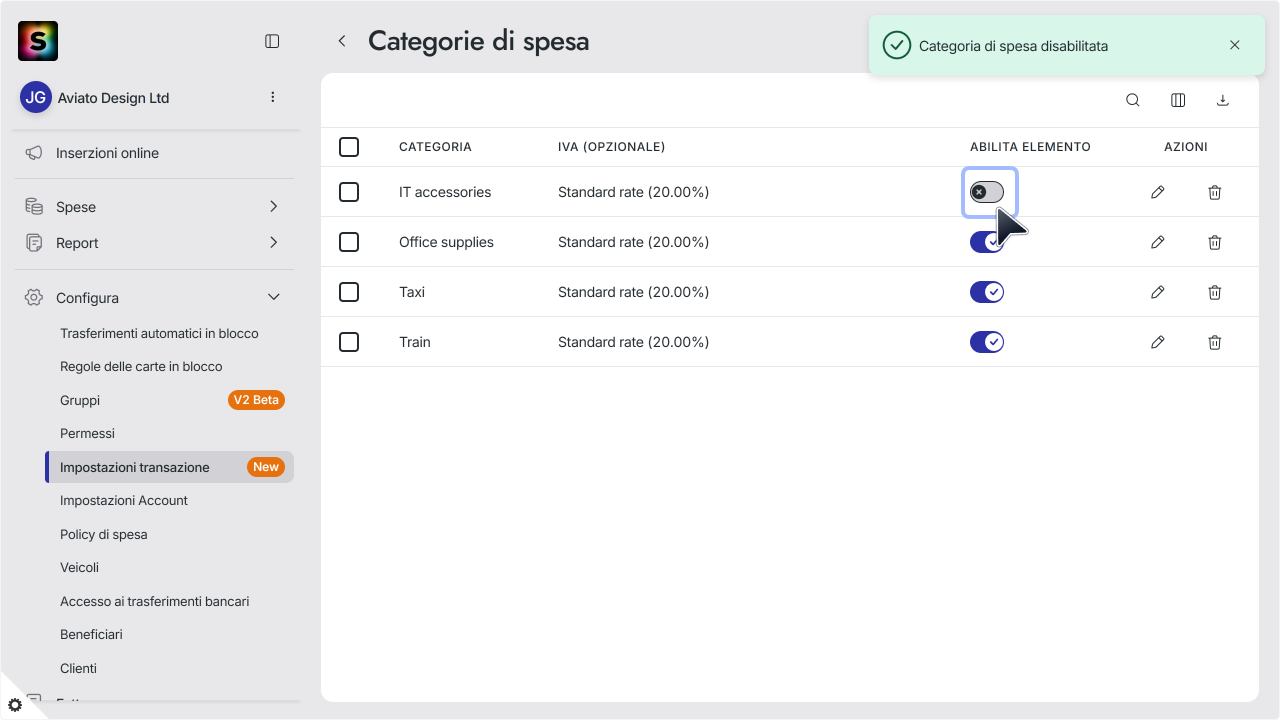Disable the Train toggle

click(x=987, y=342)
